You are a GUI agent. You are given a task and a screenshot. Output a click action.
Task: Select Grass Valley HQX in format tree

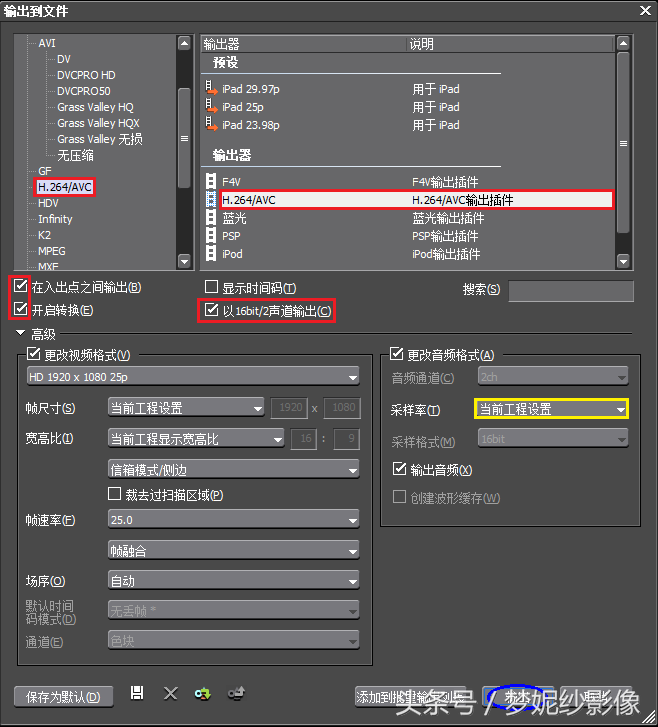pyautogui.click(x=95, y=123)
